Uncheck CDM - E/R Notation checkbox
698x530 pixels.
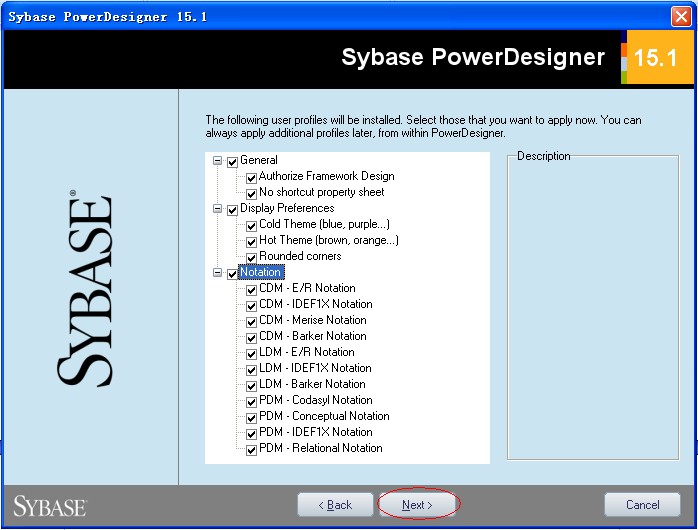[252, 289]
